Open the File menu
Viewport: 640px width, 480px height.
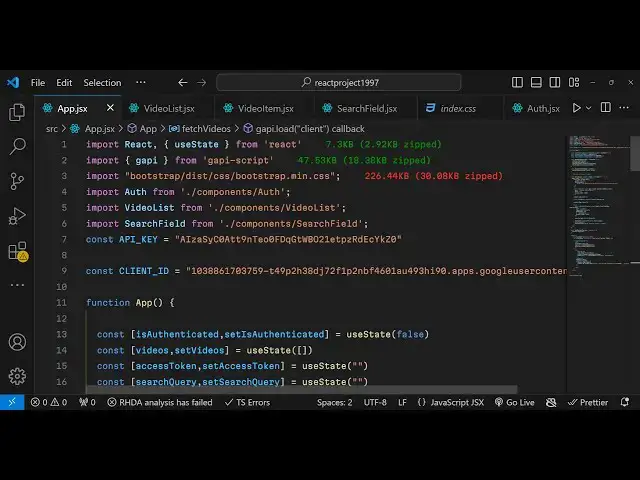[38, 82]
